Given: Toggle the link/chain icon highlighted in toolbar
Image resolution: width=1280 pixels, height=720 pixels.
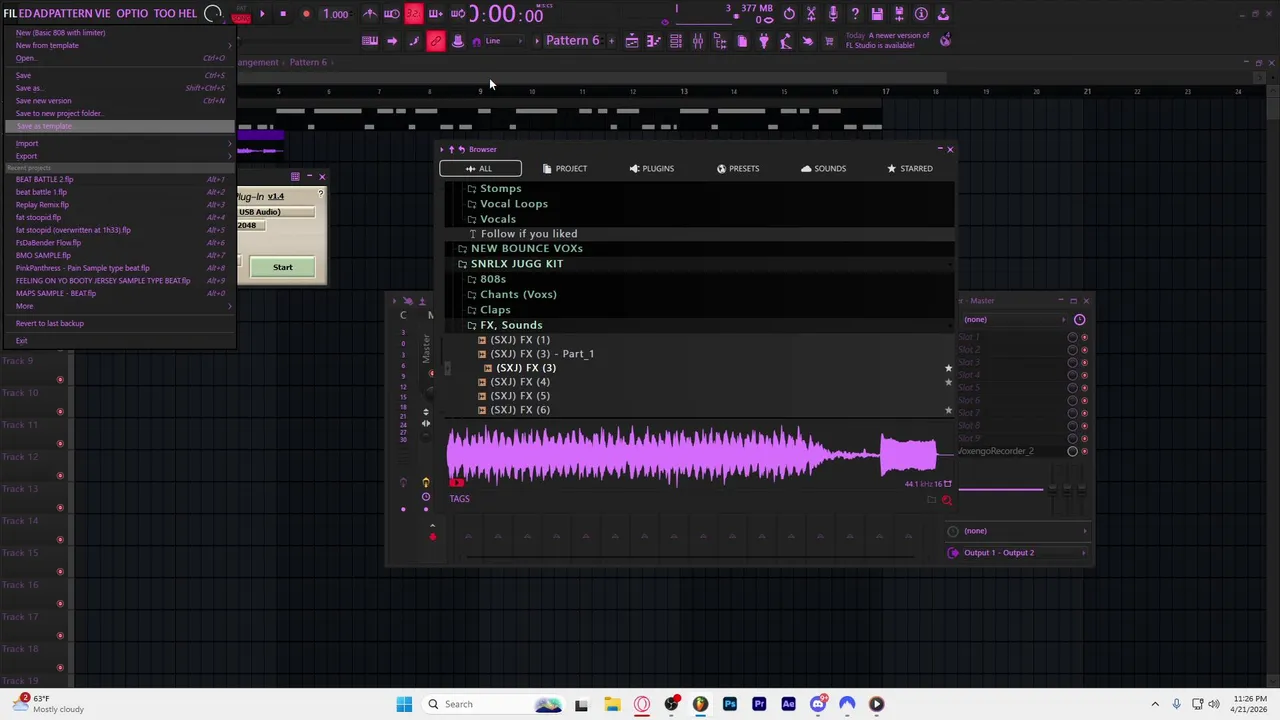Looking at the screenshot, I should pos(435,41).
